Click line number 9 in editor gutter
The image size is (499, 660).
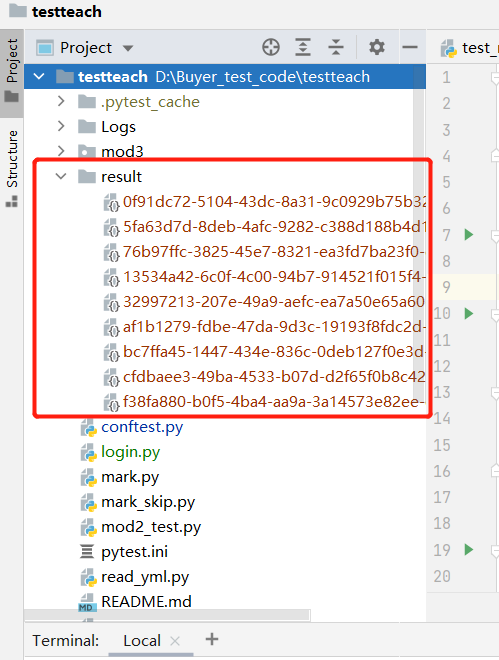tap(446, 287)
